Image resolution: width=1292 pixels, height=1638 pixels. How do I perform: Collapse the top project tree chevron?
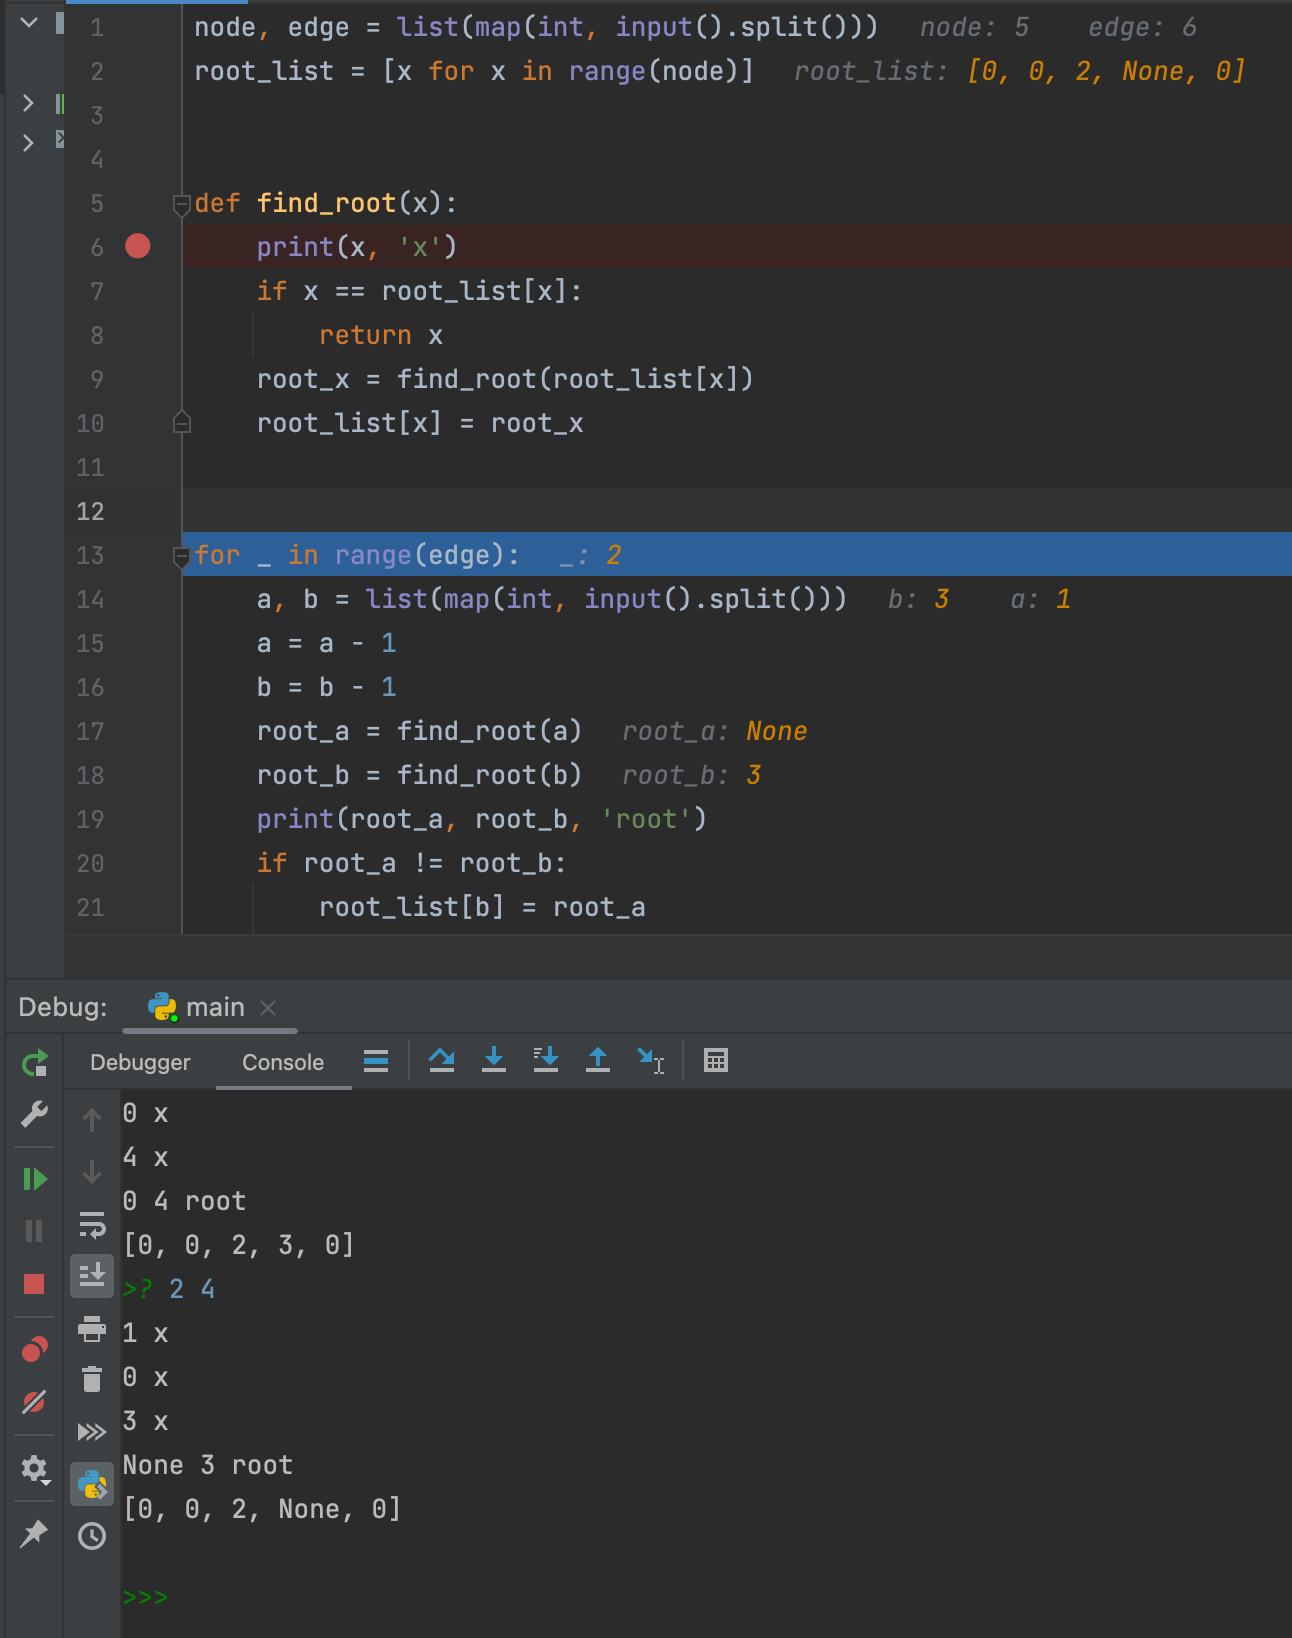29,21
